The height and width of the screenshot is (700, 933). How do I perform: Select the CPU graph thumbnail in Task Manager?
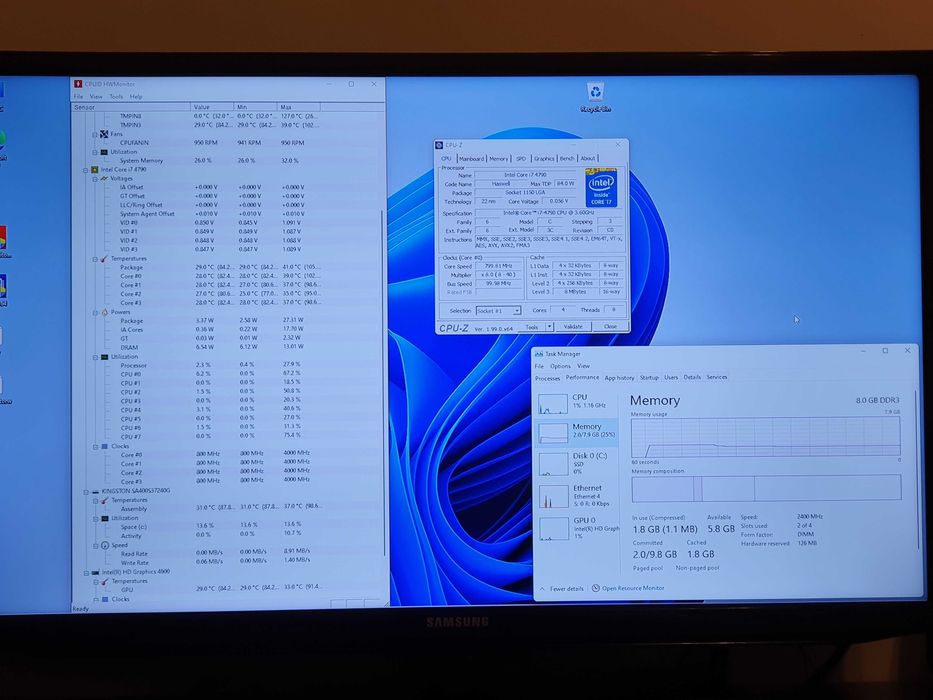[553, 404]
